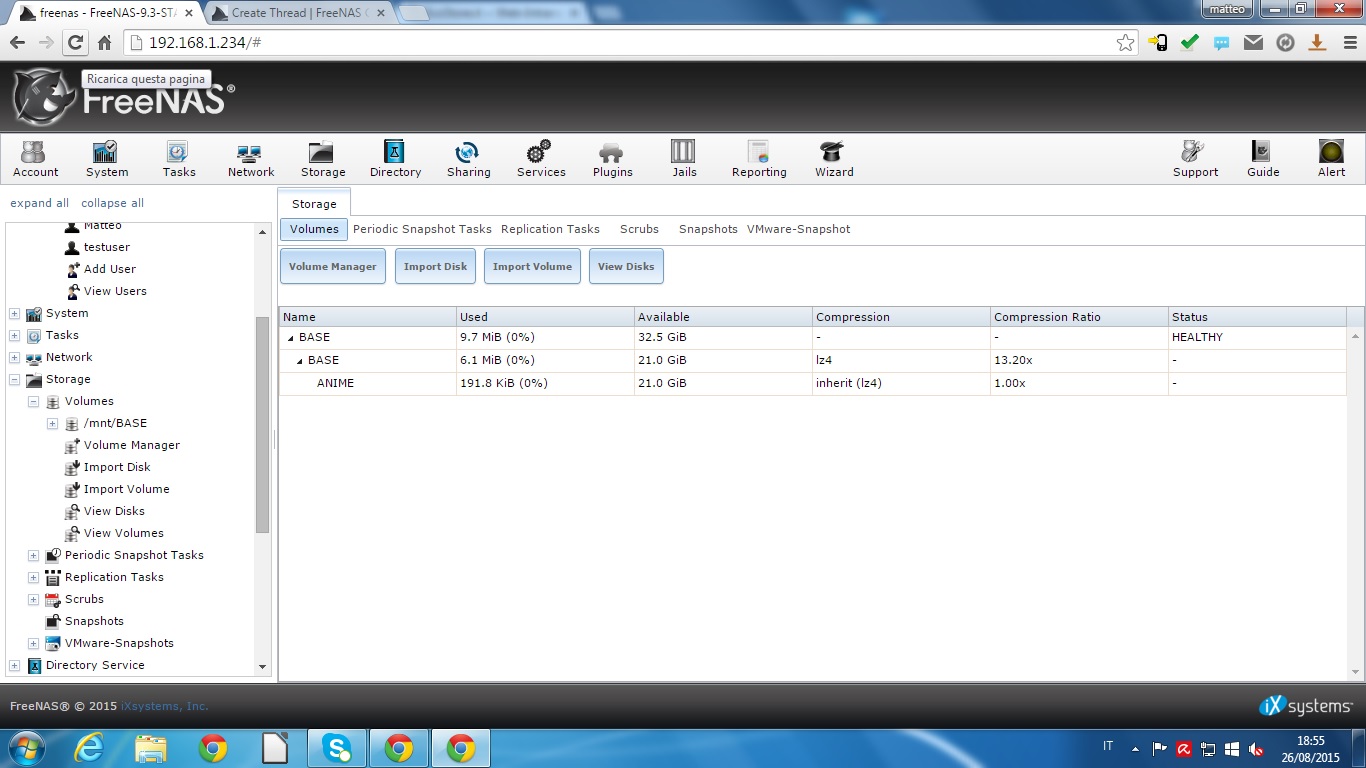Open the Services toolbar icon
The height and width of the screenshot is (768, 1366).
click(x=541, y=158)
